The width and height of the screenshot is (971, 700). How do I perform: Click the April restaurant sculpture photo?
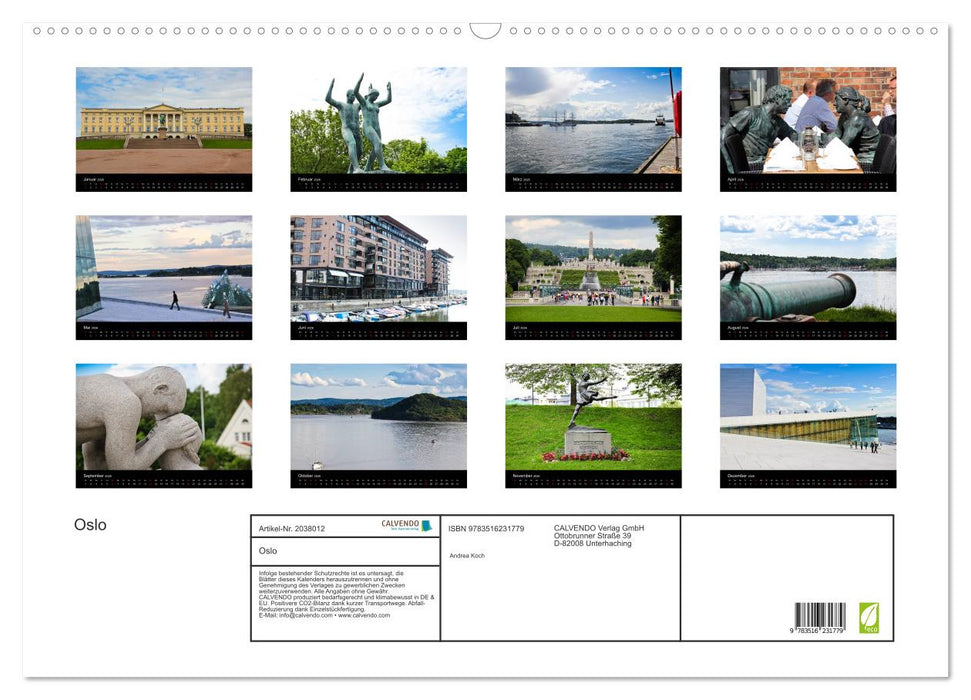click(806, 120)
